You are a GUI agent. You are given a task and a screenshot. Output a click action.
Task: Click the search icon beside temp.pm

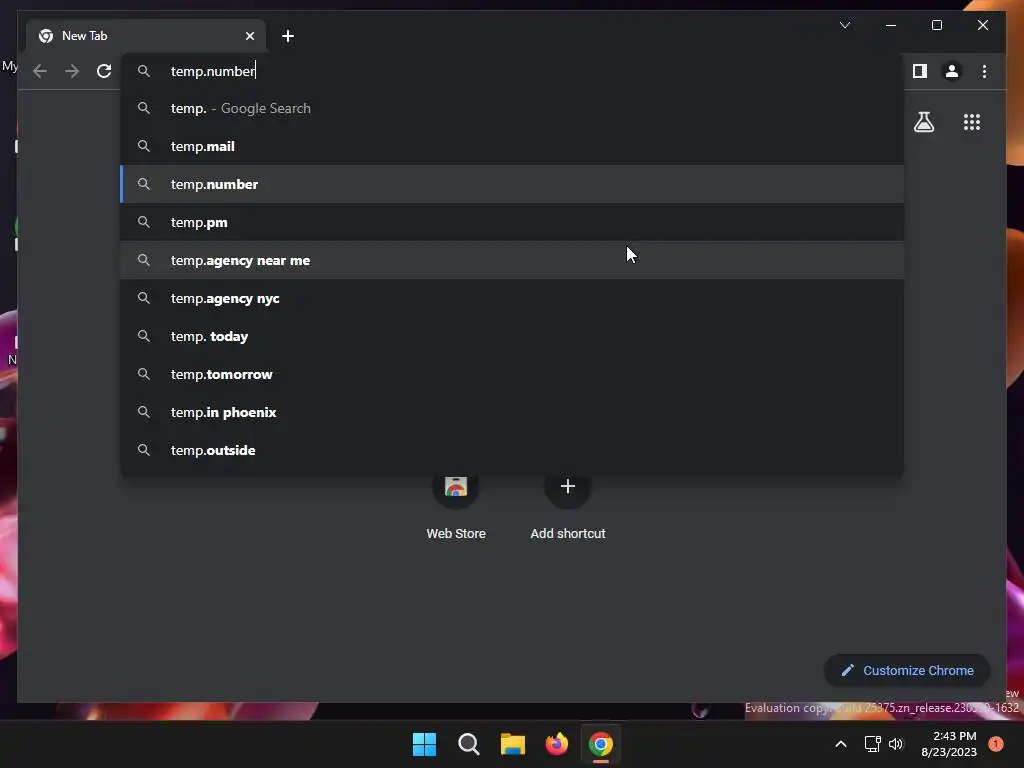click(144, 222)
